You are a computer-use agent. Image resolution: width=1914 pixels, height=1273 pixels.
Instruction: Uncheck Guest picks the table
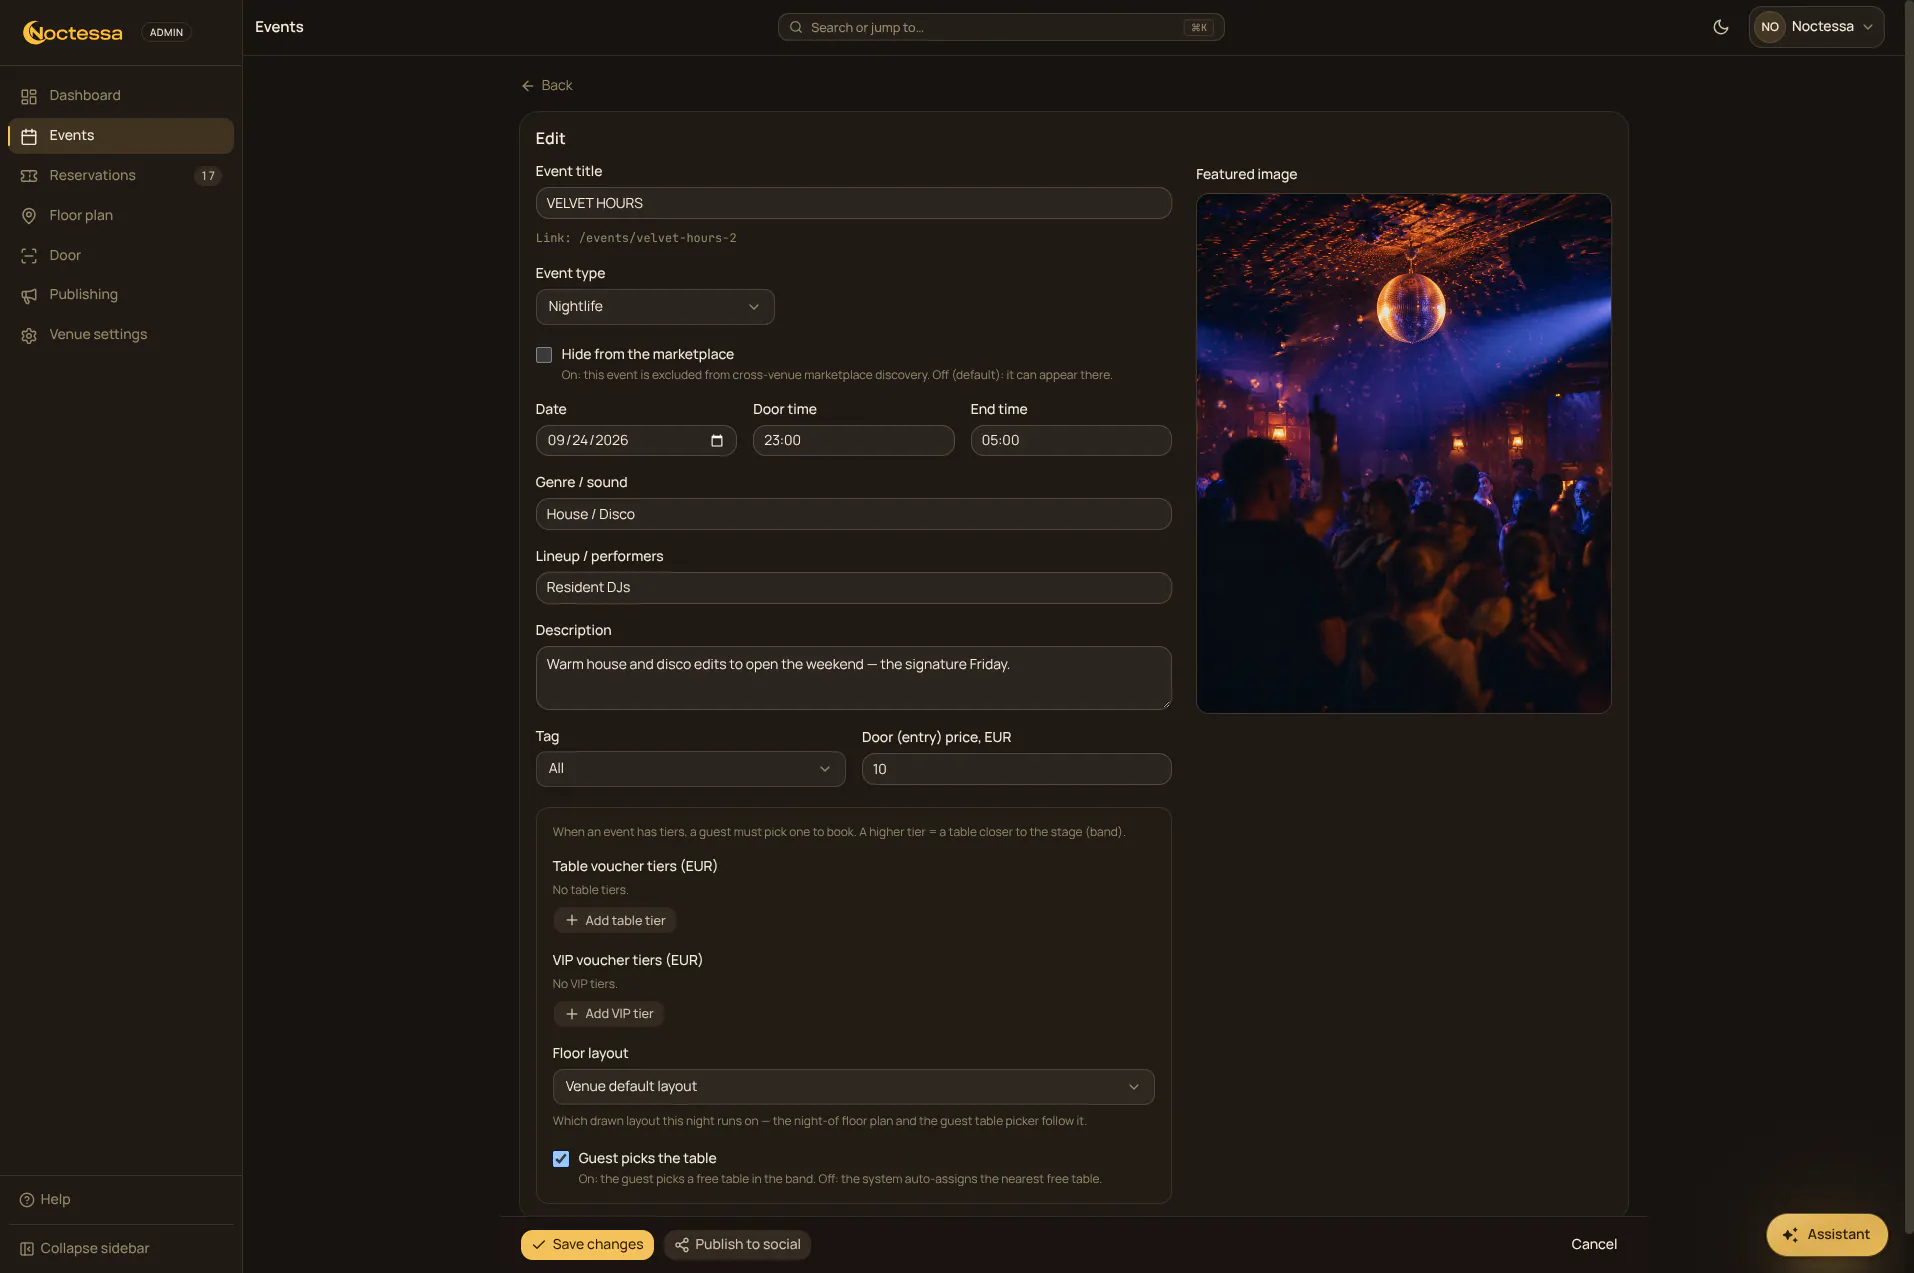pyautogui.click(x=561, y=1159)
